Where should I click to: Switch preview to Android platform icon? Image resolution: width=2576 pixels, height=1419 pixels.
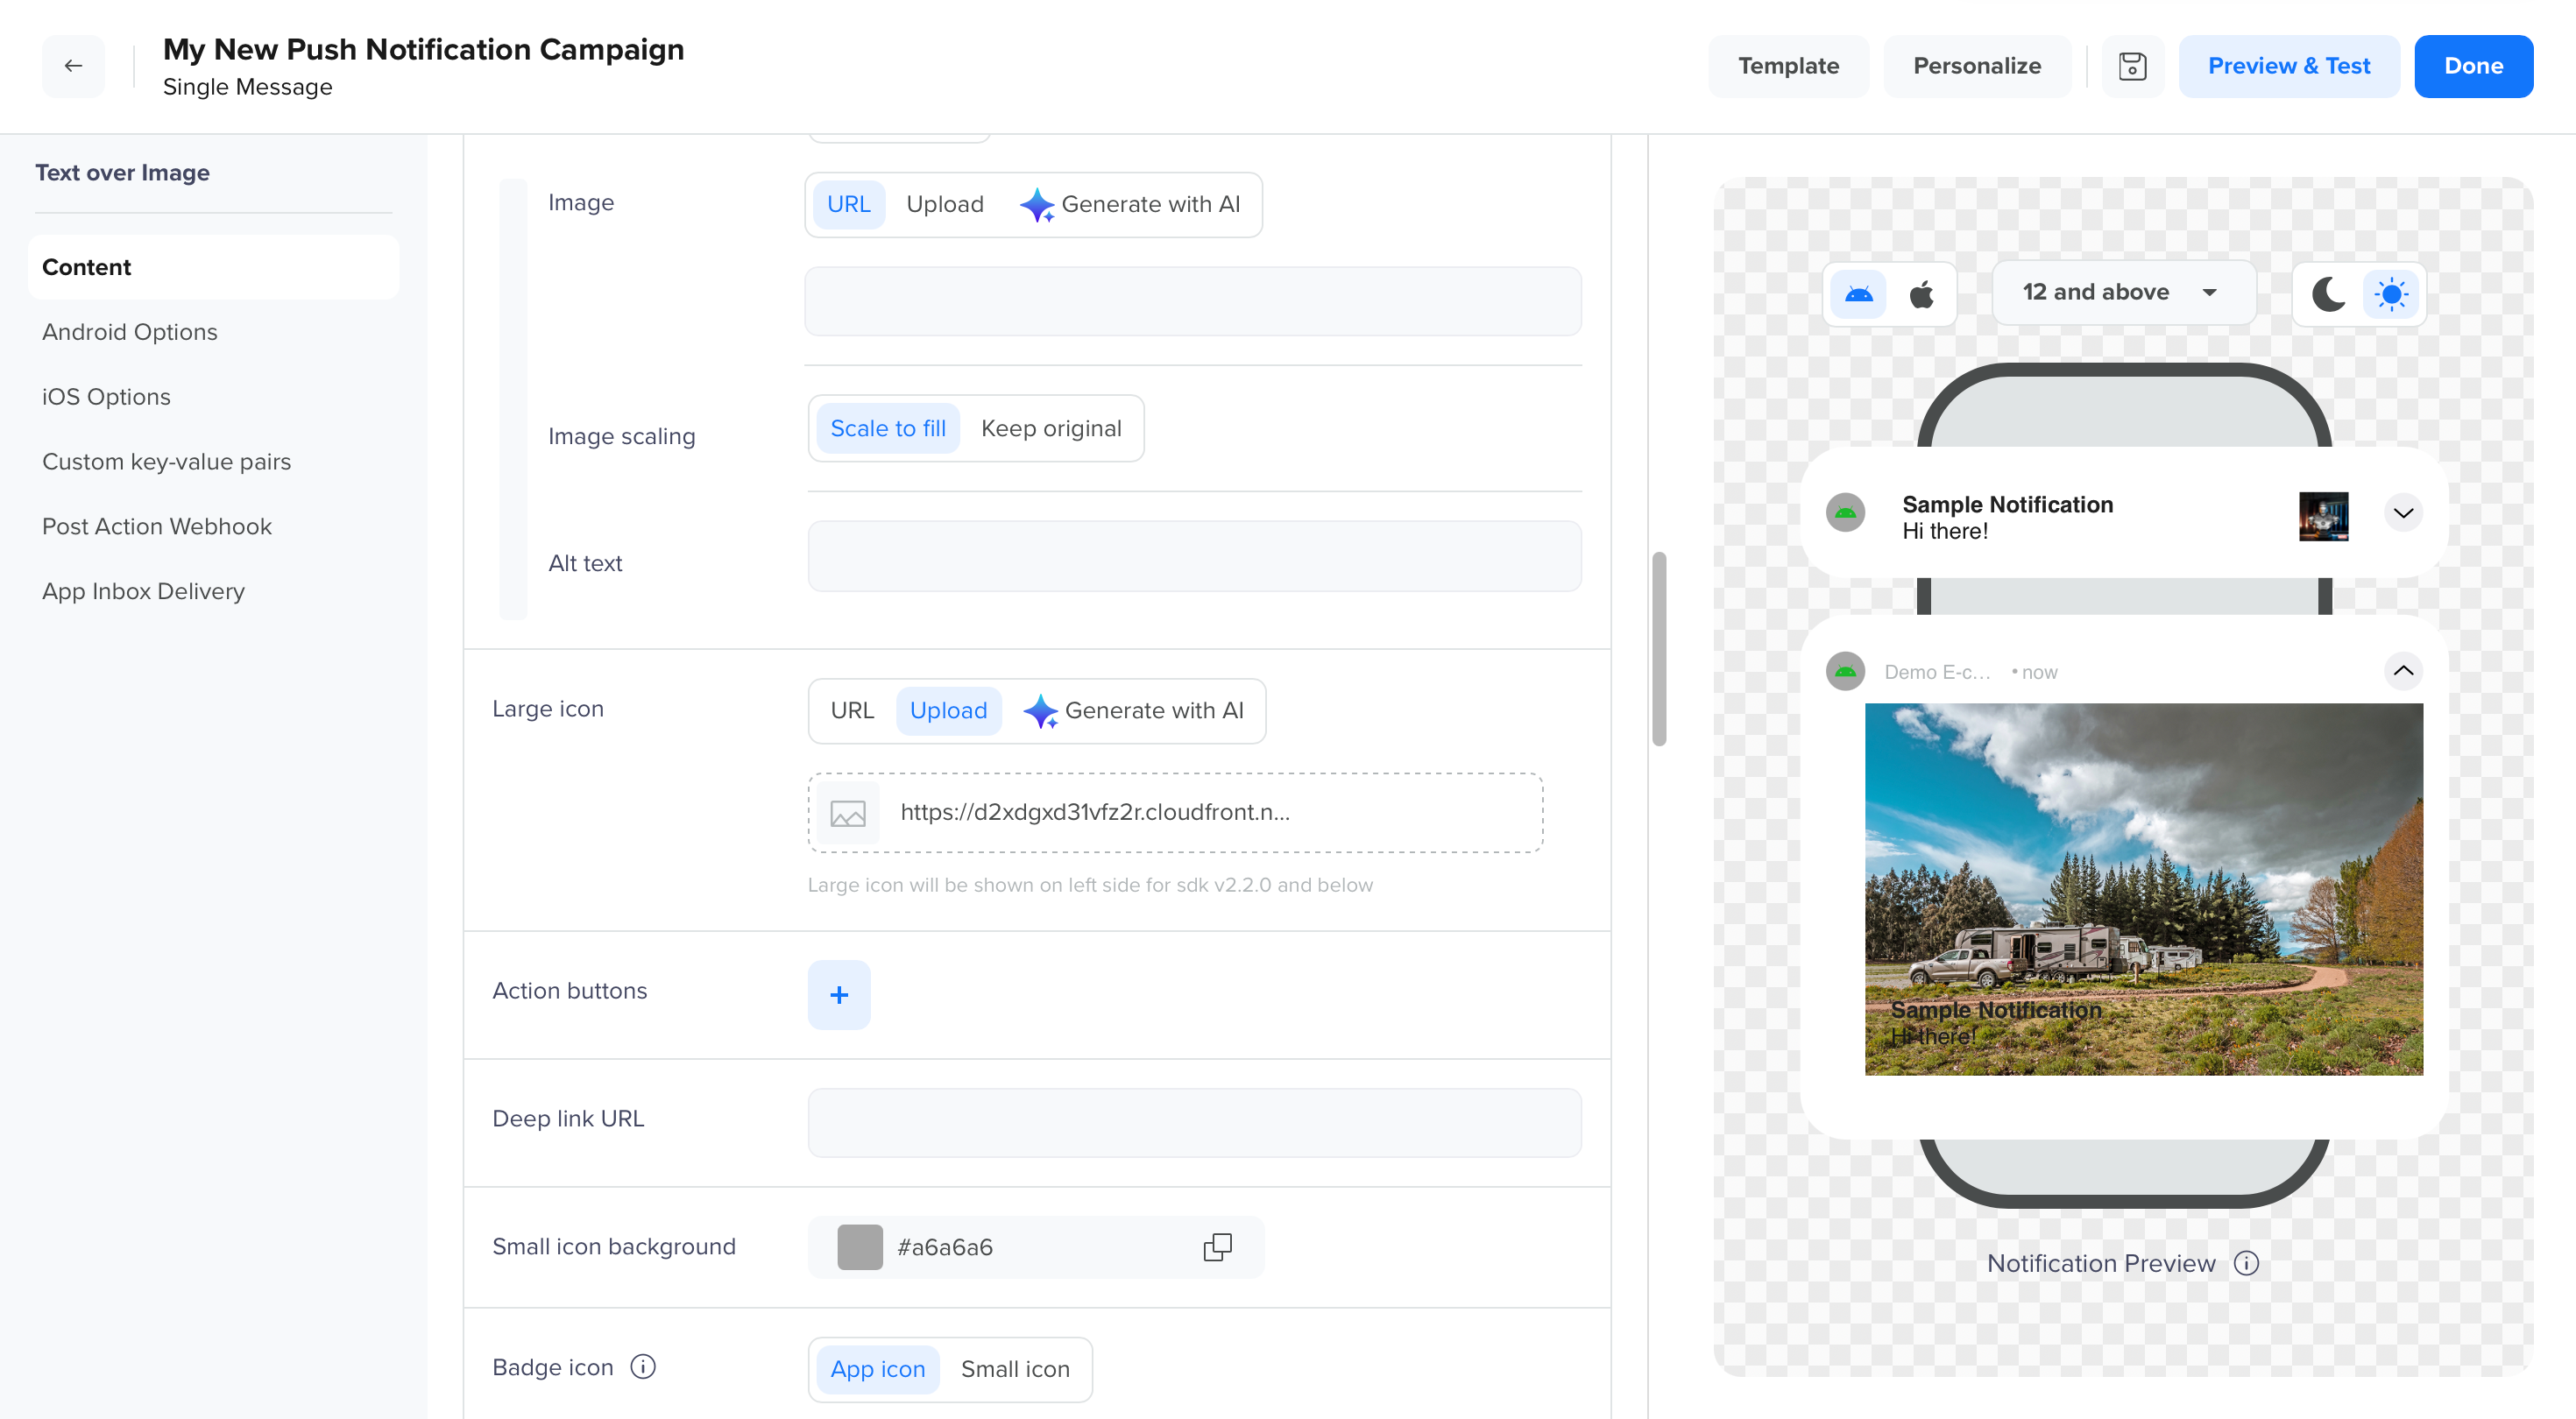[1858, 294]
